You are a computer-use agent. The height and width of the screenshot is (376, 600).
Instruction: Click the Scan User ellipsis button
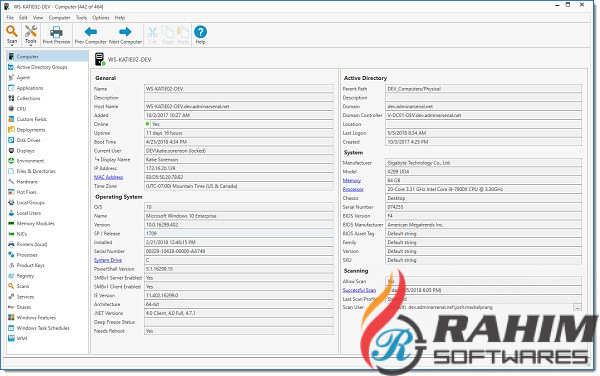577,307
